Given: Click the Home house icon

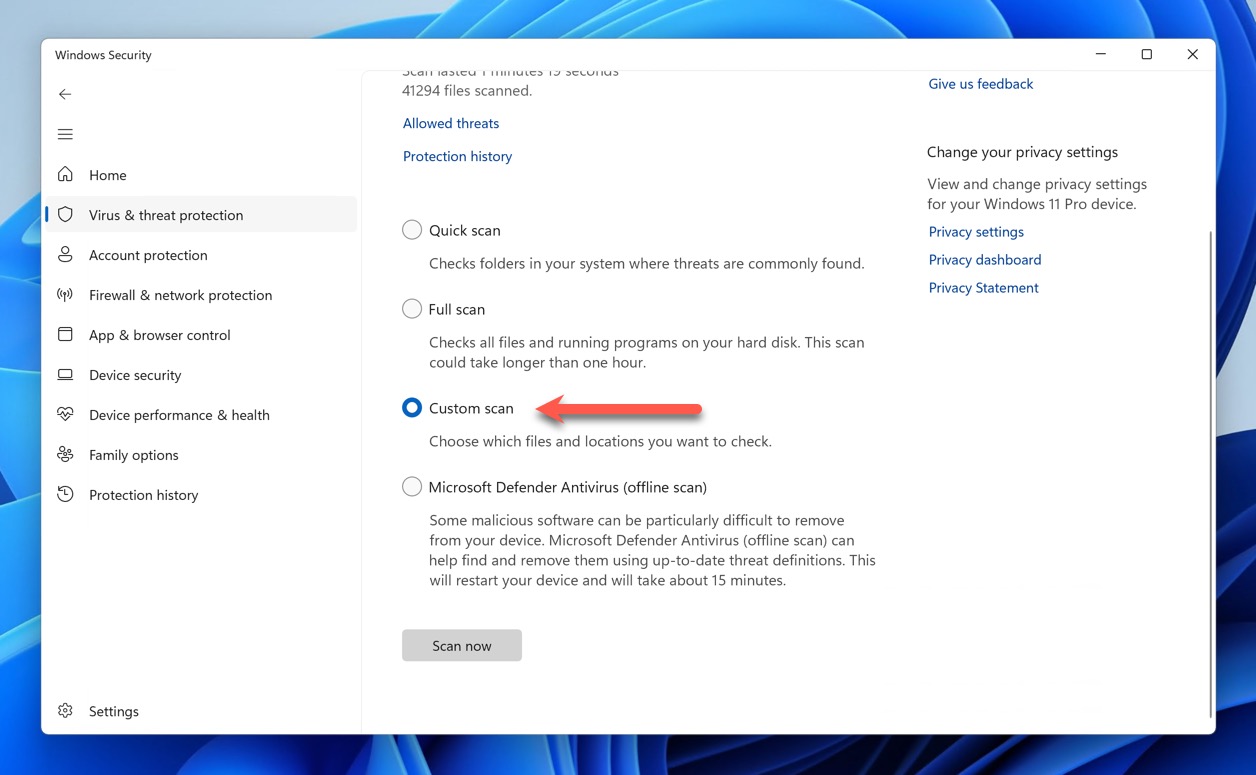Looking at the screenshot, I should [x=65, y=174].
